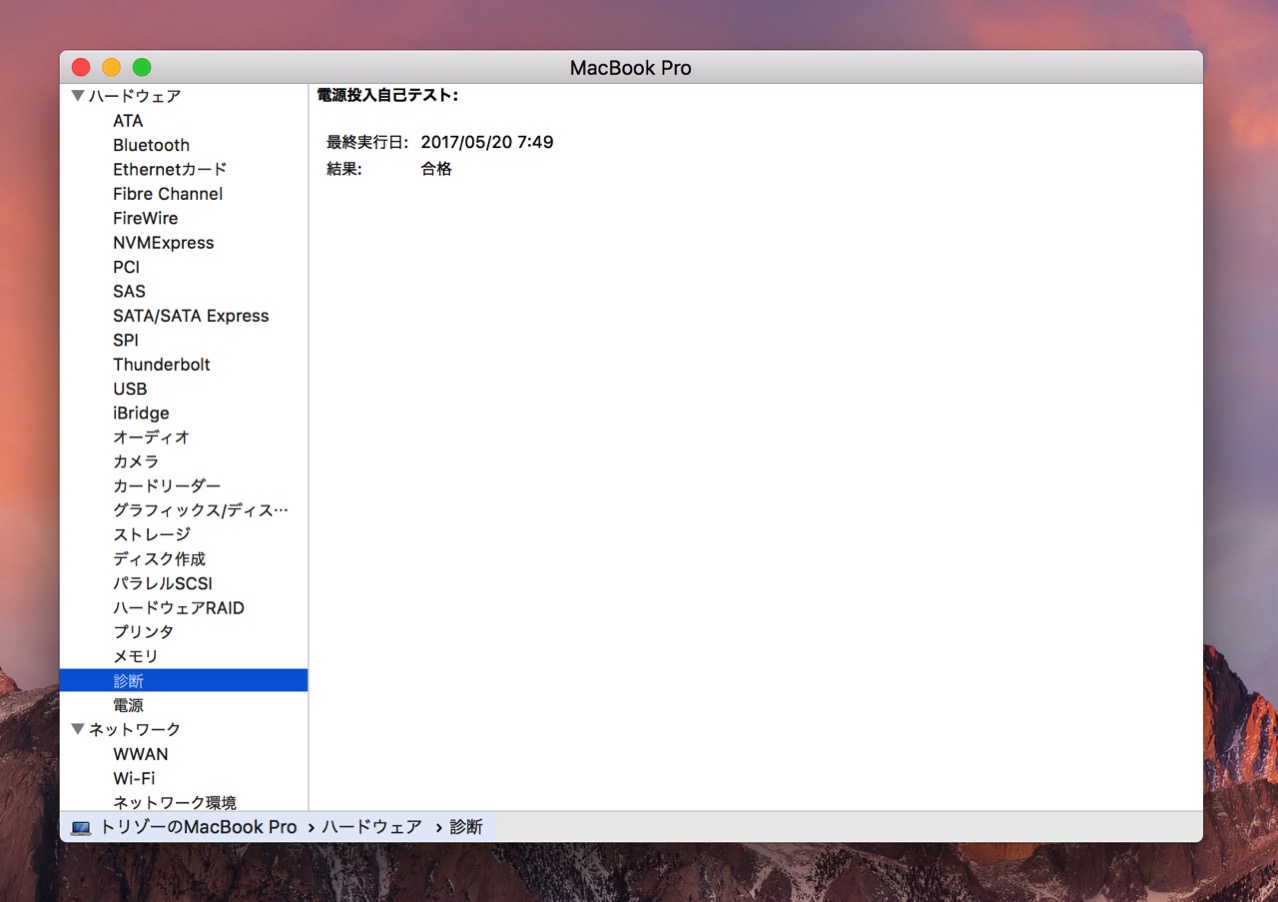The height and width of the screenshot is (902, 1278).
Task: Select SAS in the sidebar
Action: coord(129,291)
